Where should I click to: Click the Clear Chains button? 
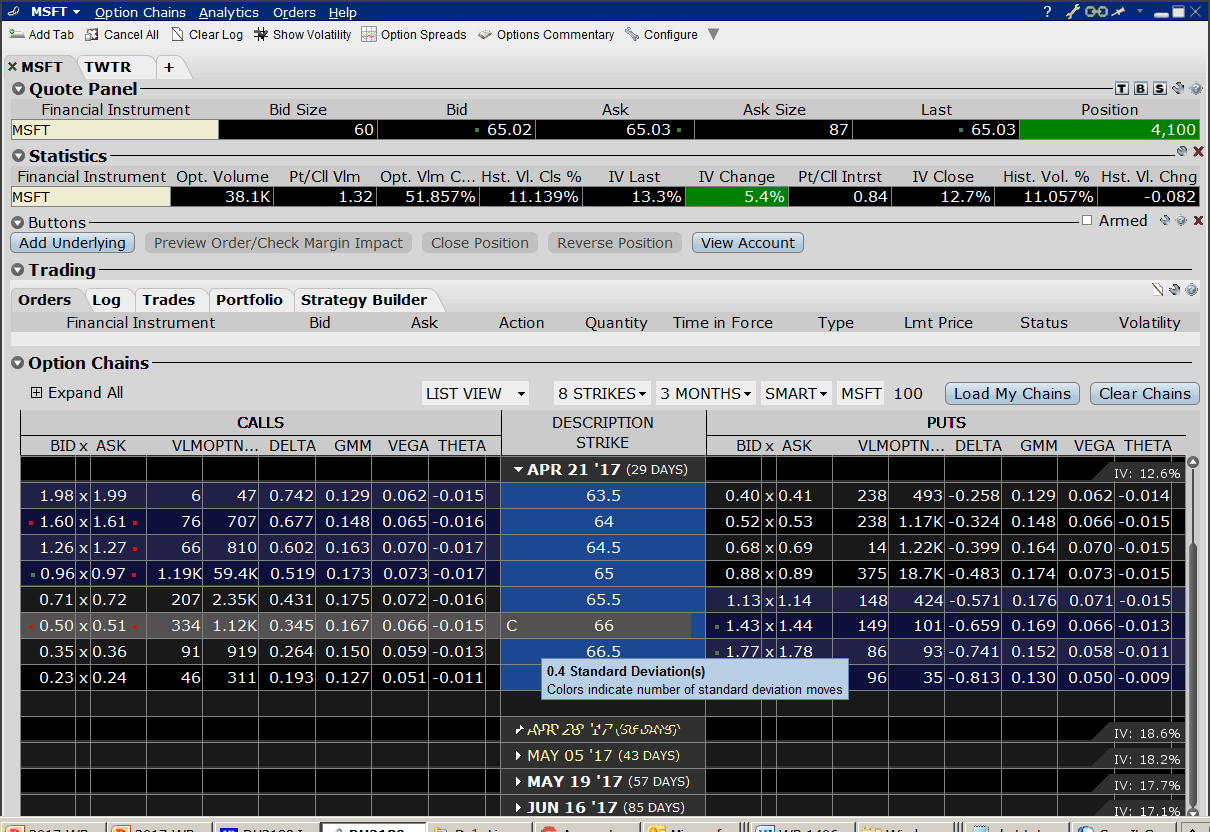coord(1145,393)
